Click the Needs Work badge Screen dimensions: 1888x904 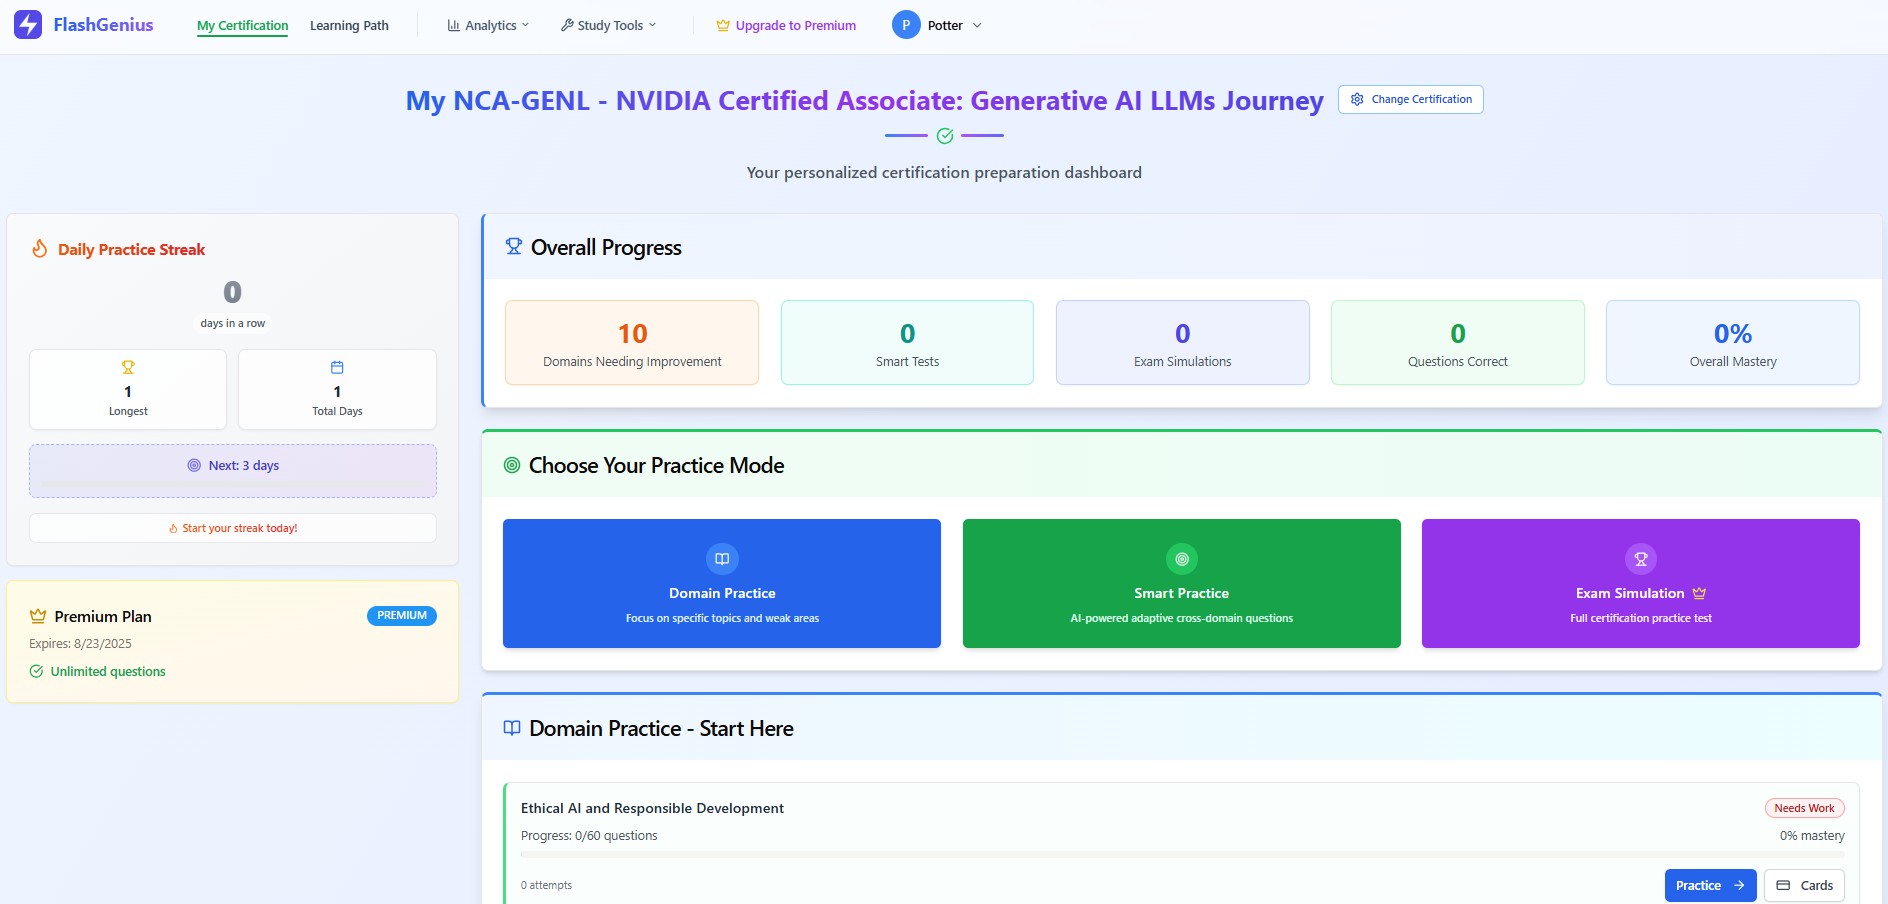(1804, 808)
